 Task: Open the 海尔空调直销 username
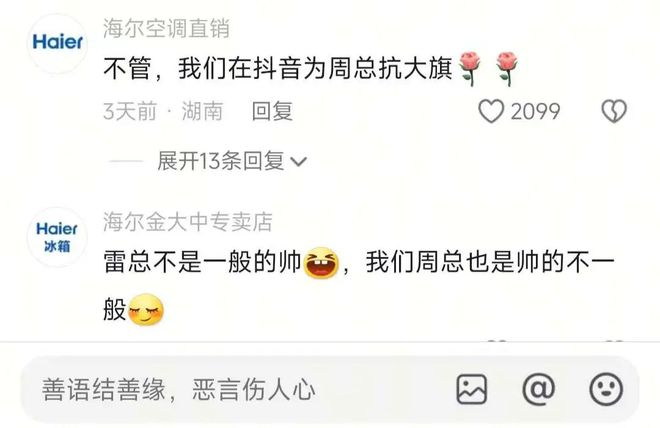(166, 29)
